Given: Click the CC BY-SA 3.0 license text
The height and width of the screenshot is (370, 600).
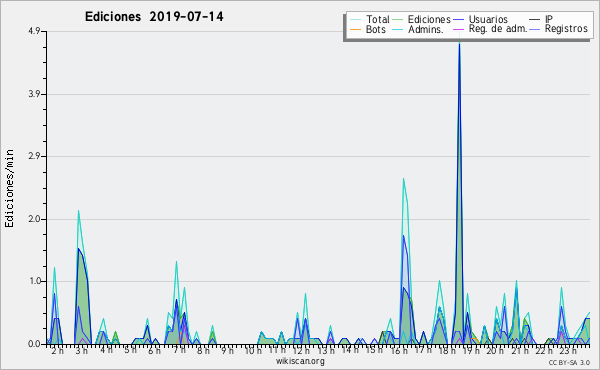Looking at the screenshot, I should [569, 362].
